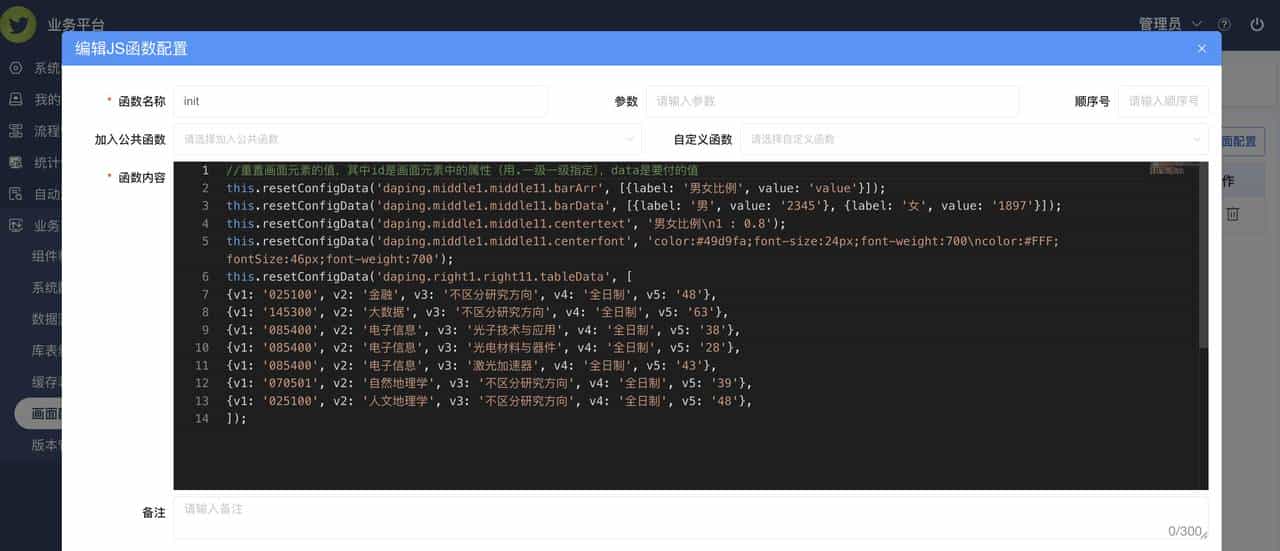
Task: Focus the 参数 input field
Action: 832,101
